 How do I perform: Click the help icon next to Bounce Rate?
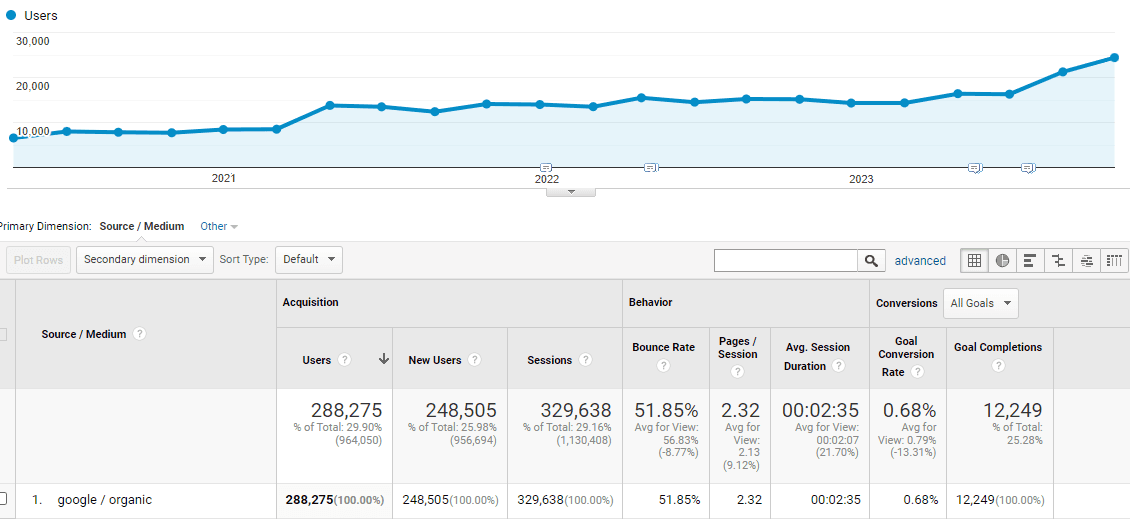pos(663,367)
